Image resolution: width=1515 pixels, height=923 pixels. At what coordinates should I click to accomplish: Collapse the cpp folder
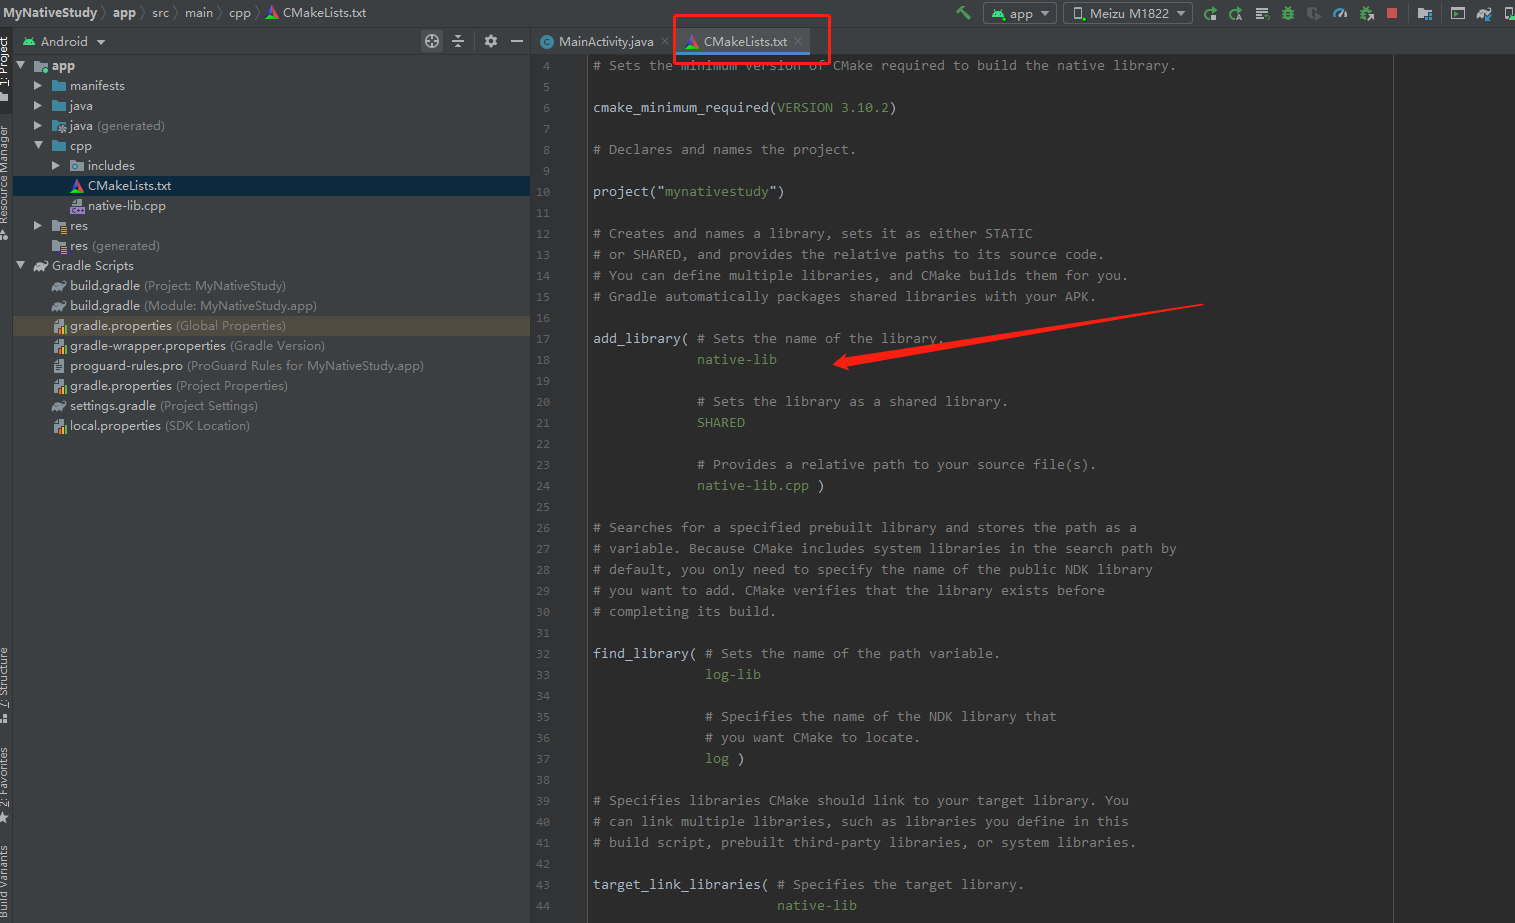coord(38,145)
